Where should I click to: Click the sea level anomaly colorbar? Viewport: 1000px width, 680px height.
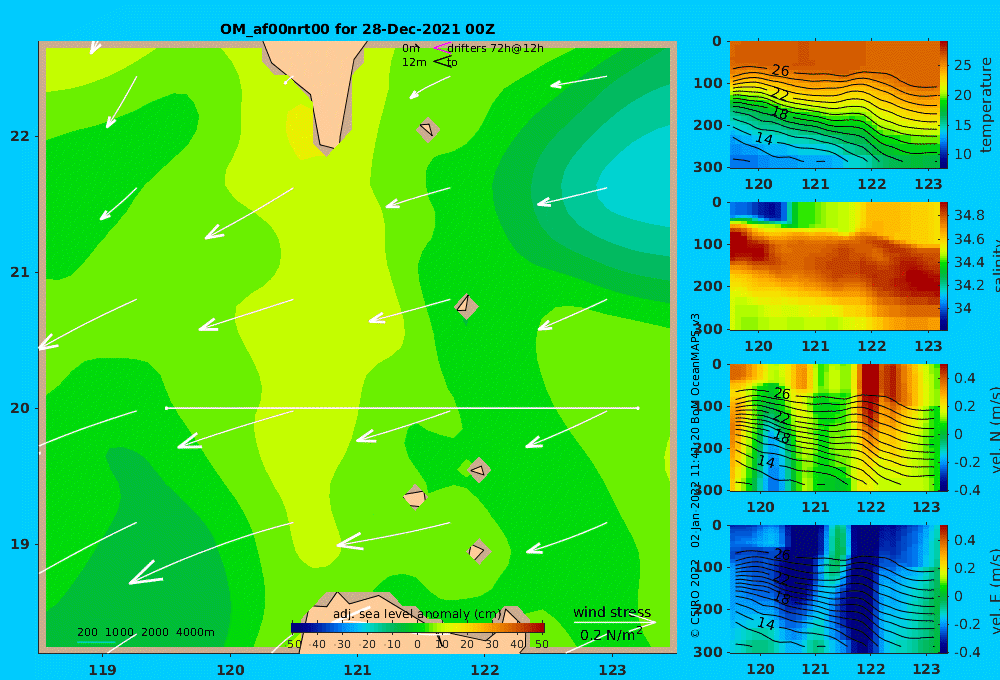(418, 628)
